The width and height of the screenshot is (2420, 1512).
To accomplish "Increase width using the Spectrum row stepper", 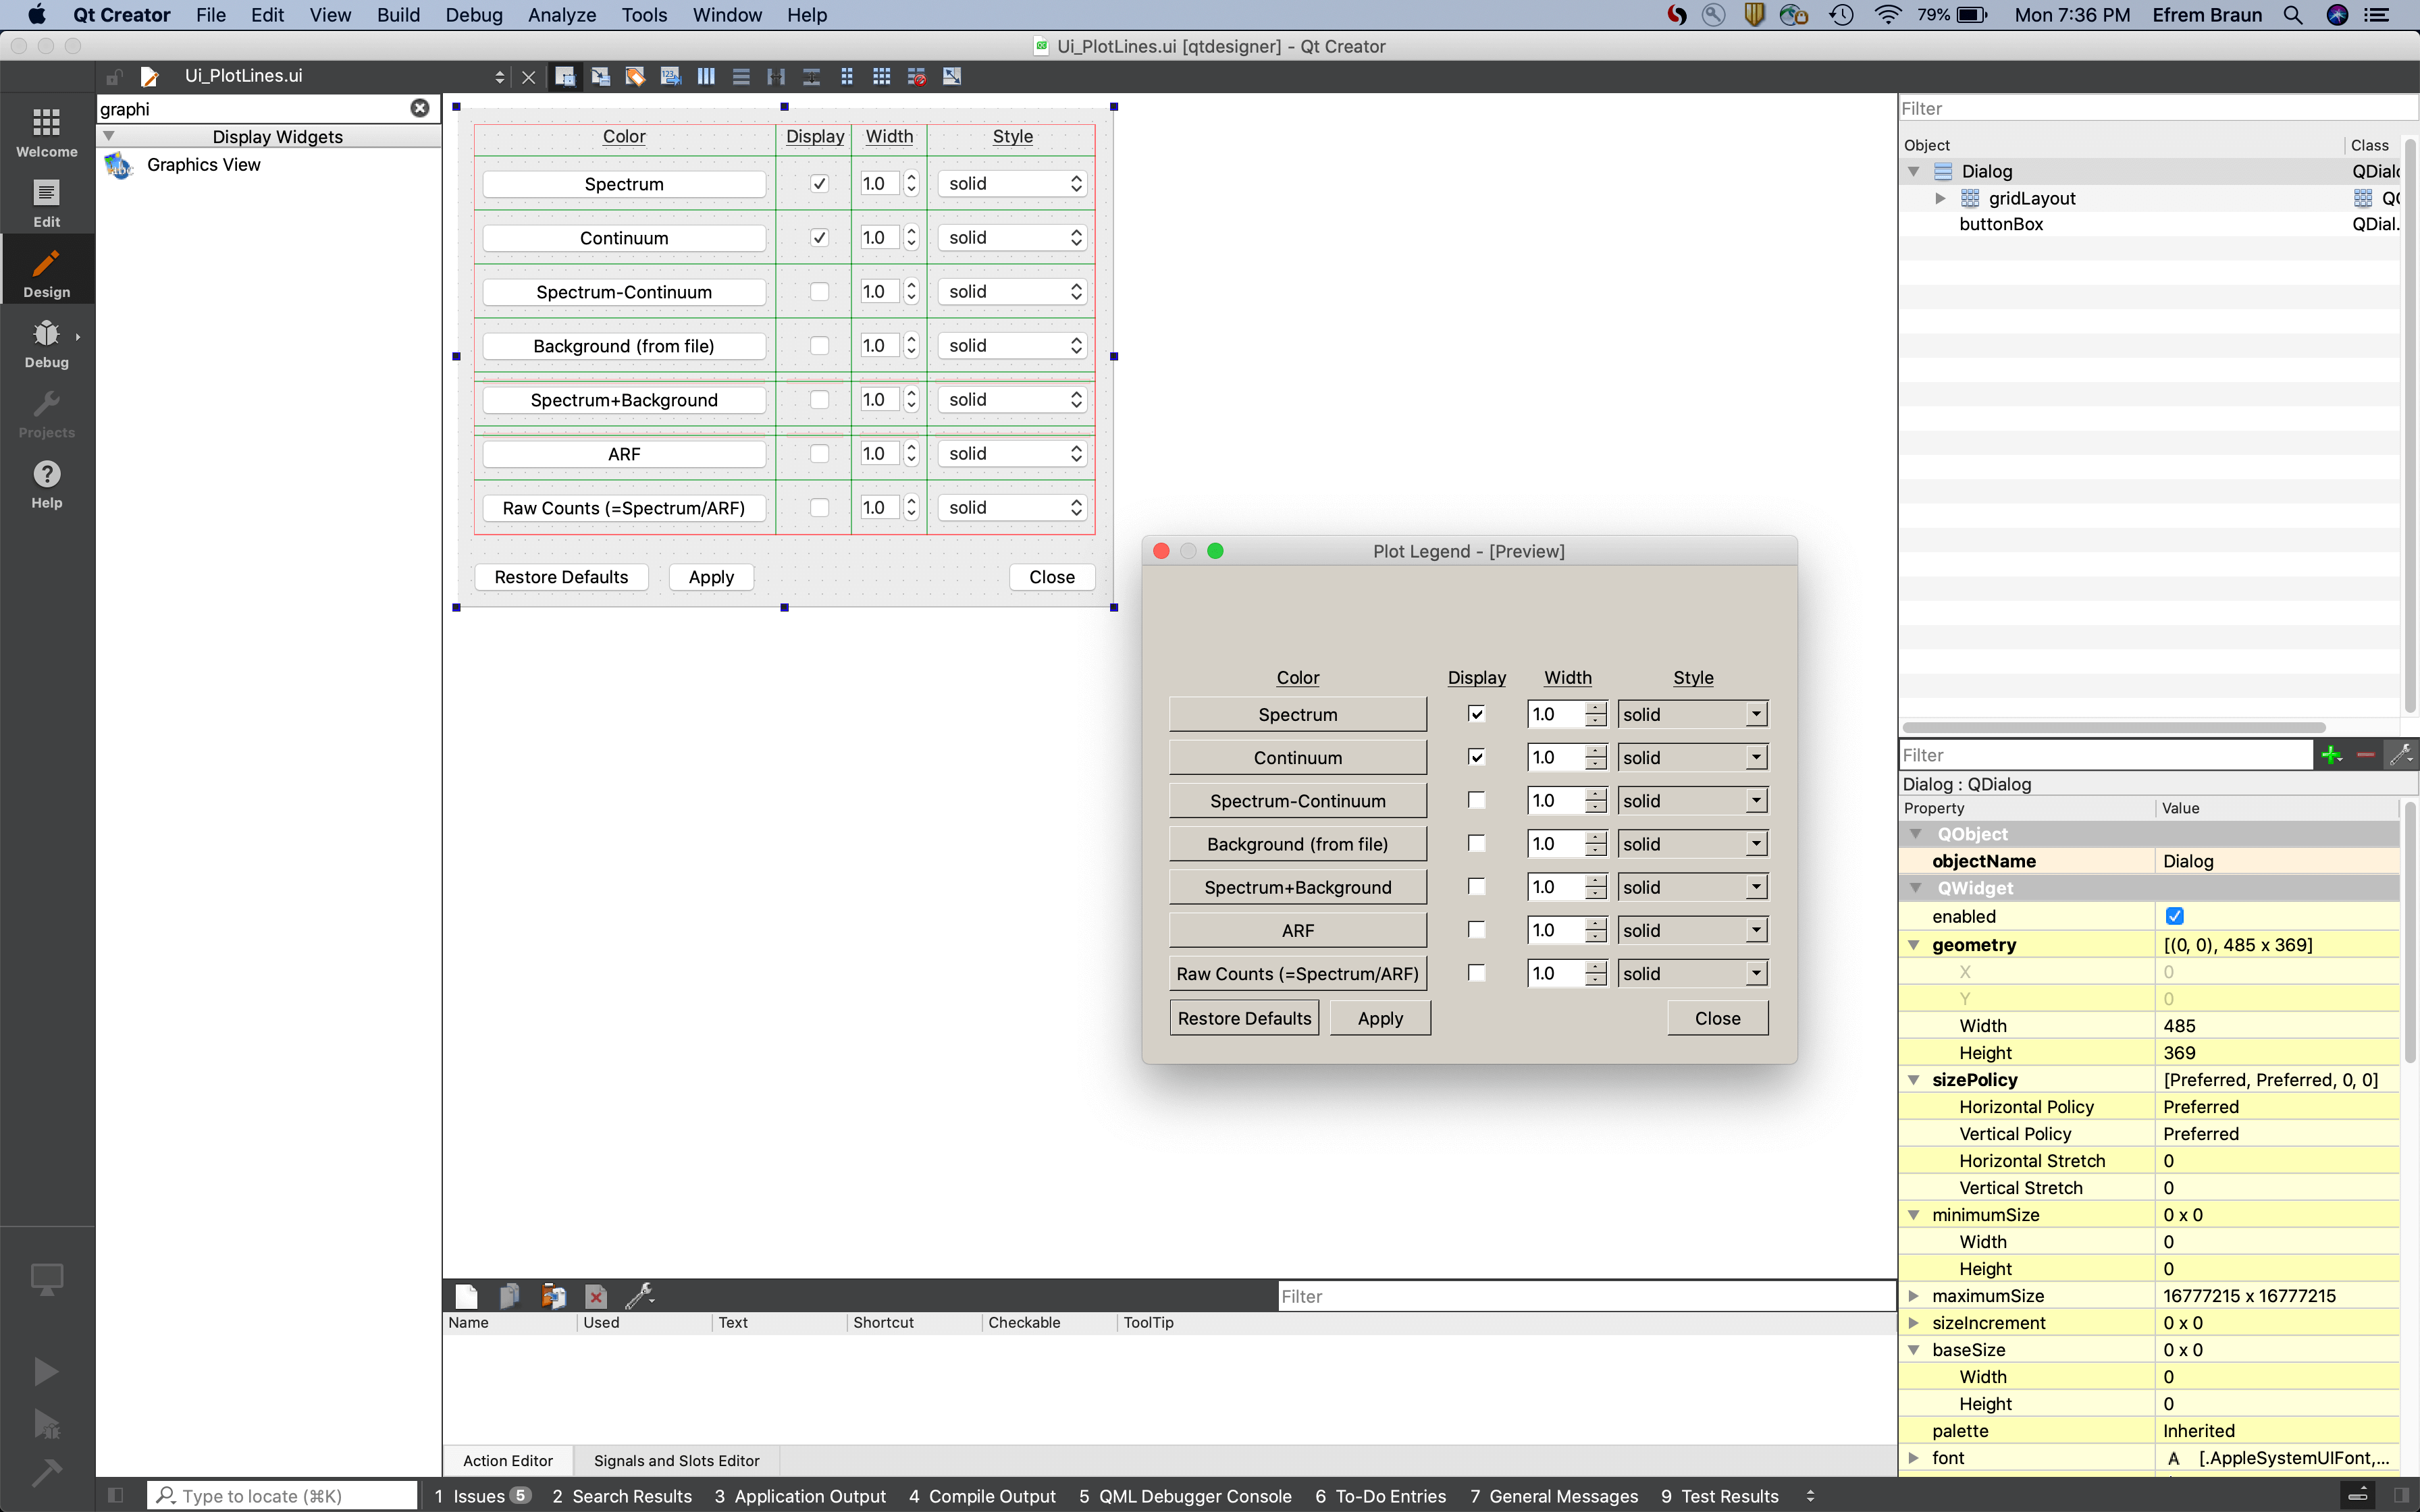I will (911, 178).
